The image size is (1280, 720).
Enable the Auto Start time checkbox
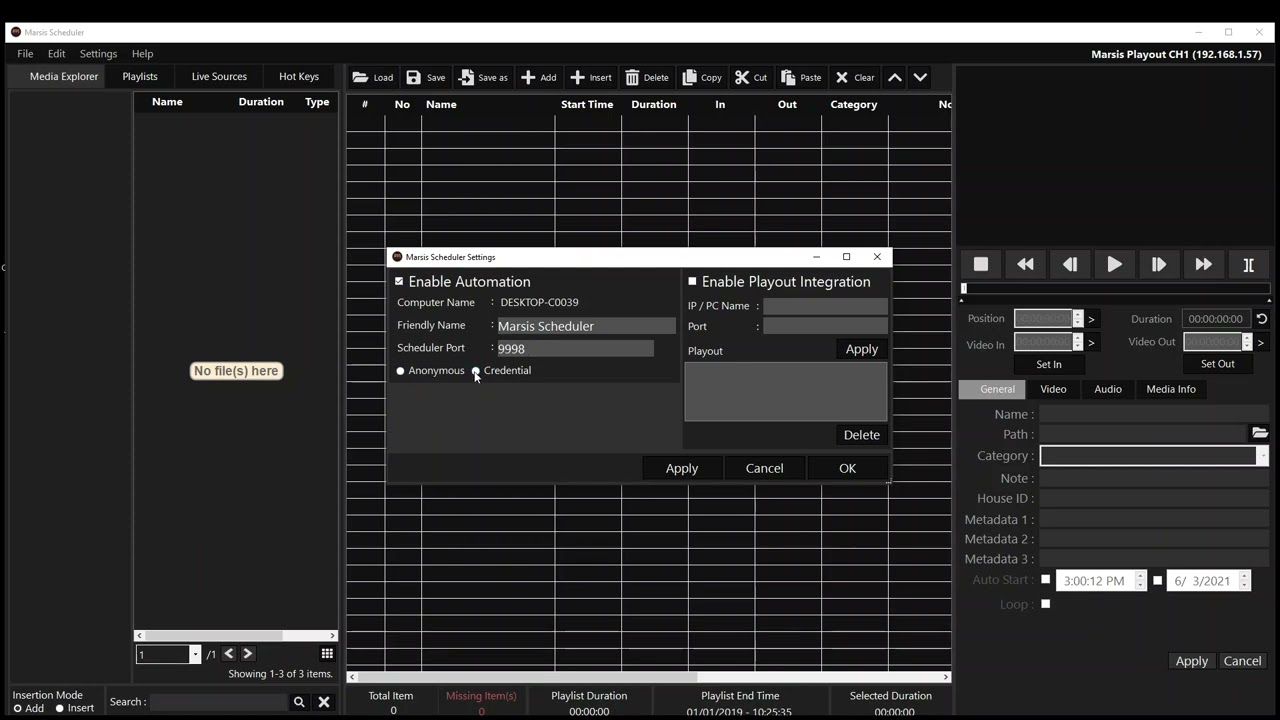(x=1046, y=580)
